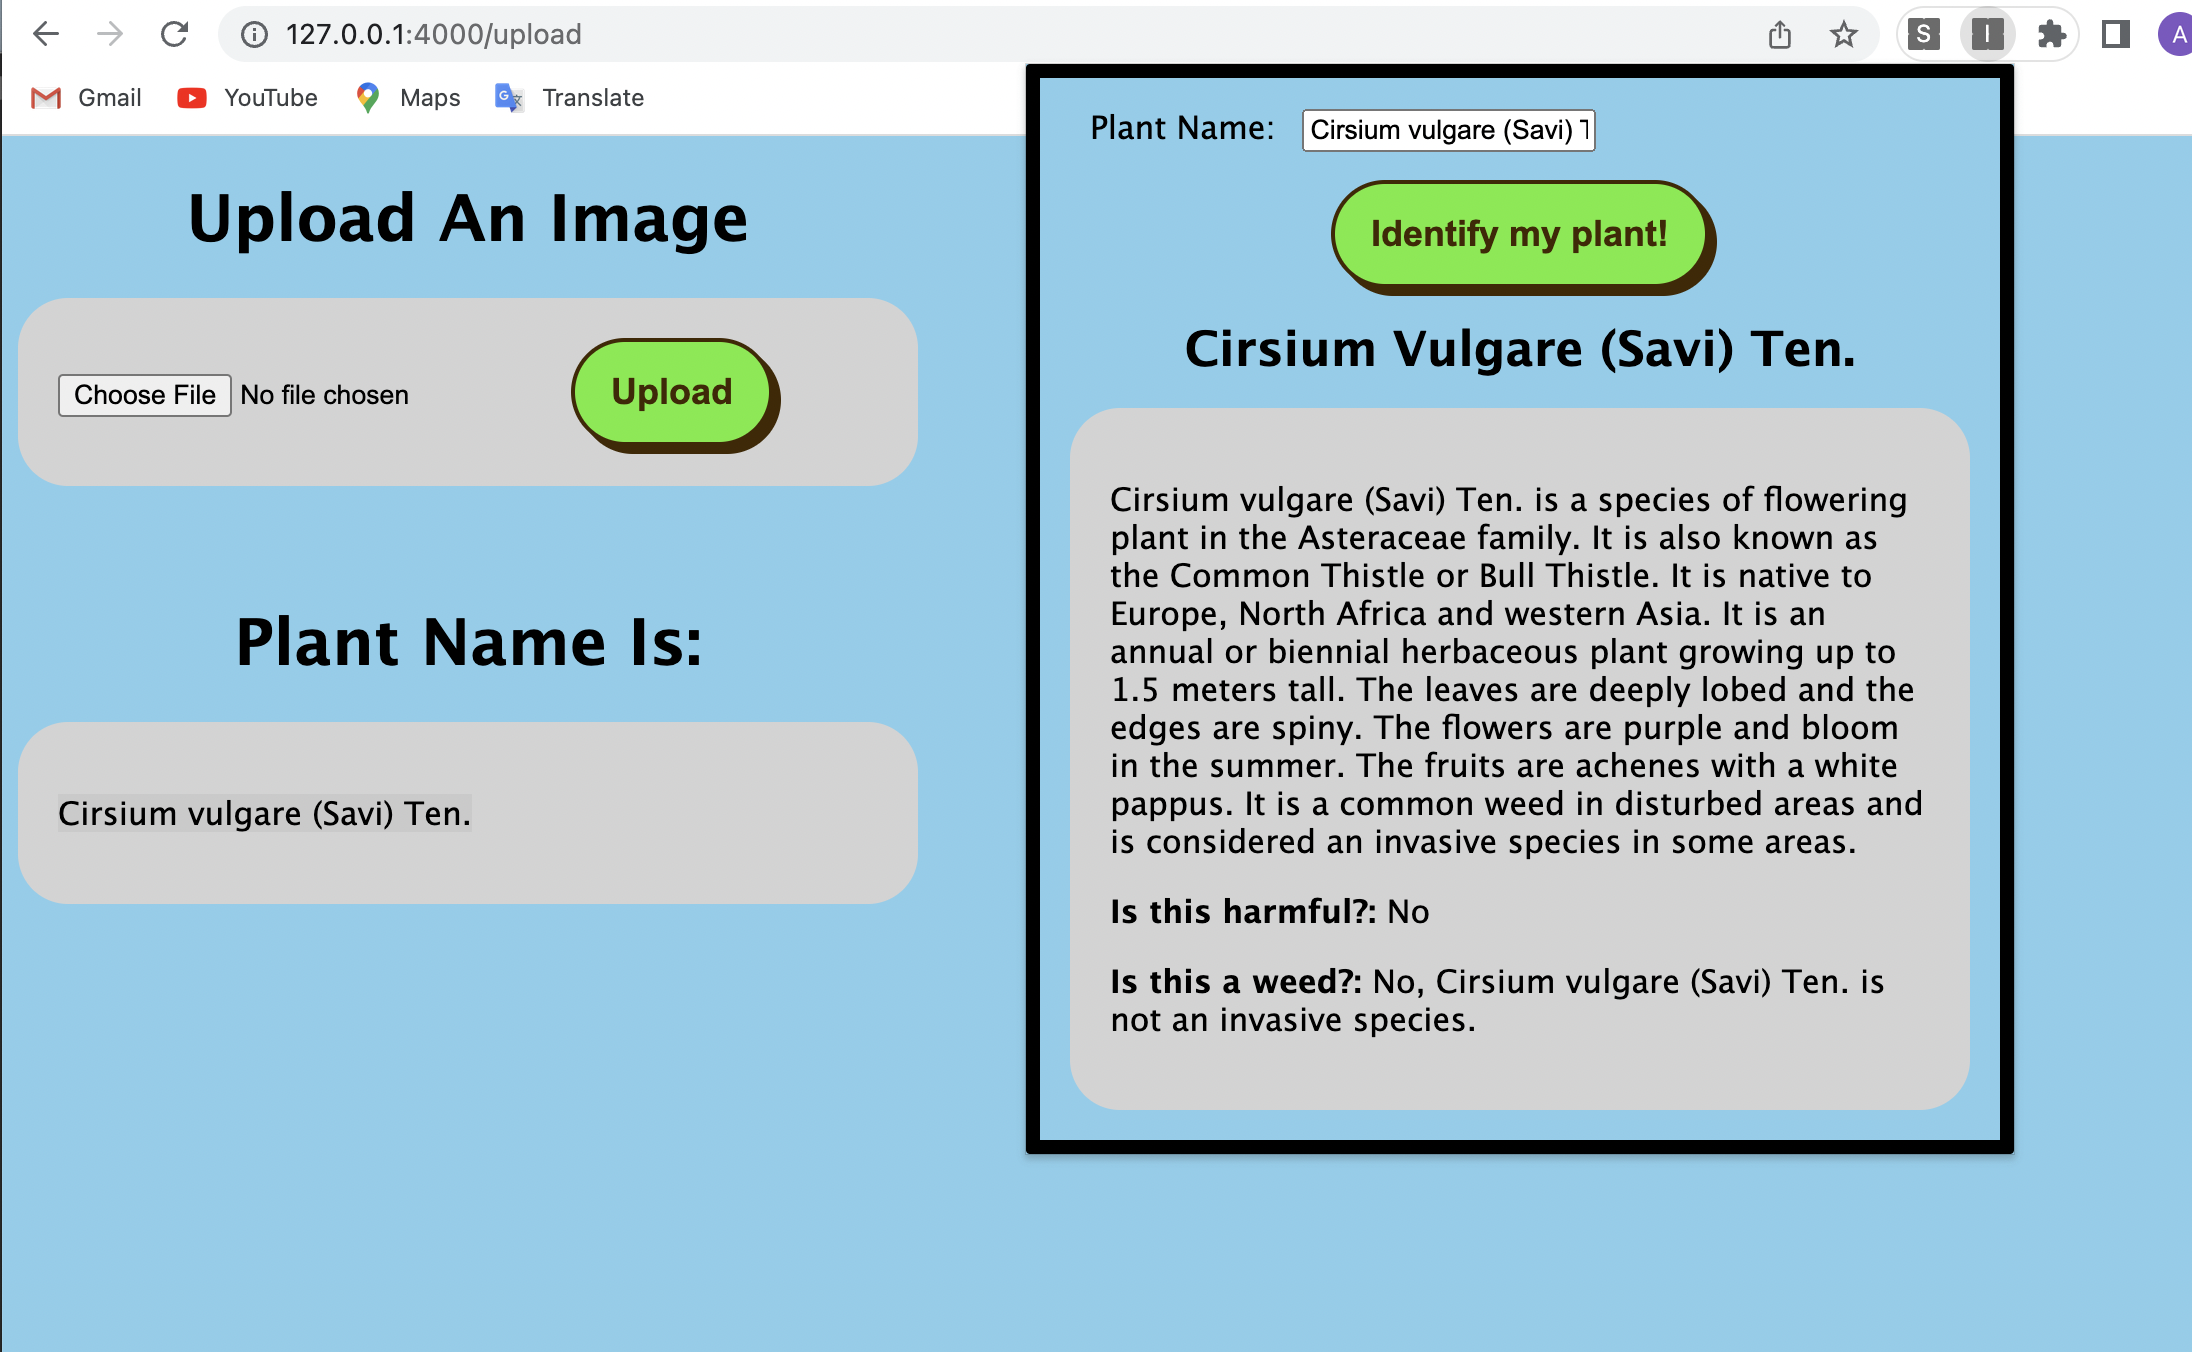
Task: Open the Extensions puzzle piece menu
Action: point(2051,35)
